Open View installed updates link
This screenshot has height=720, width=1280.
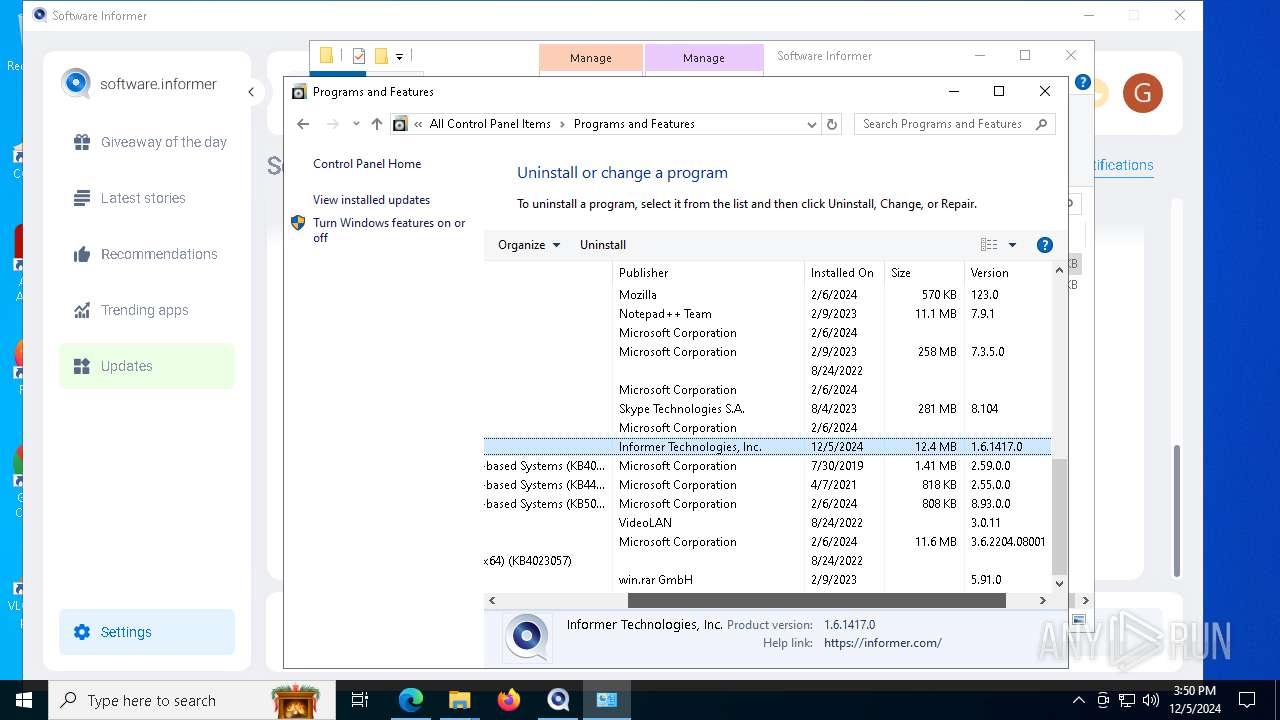pos(371,200)
